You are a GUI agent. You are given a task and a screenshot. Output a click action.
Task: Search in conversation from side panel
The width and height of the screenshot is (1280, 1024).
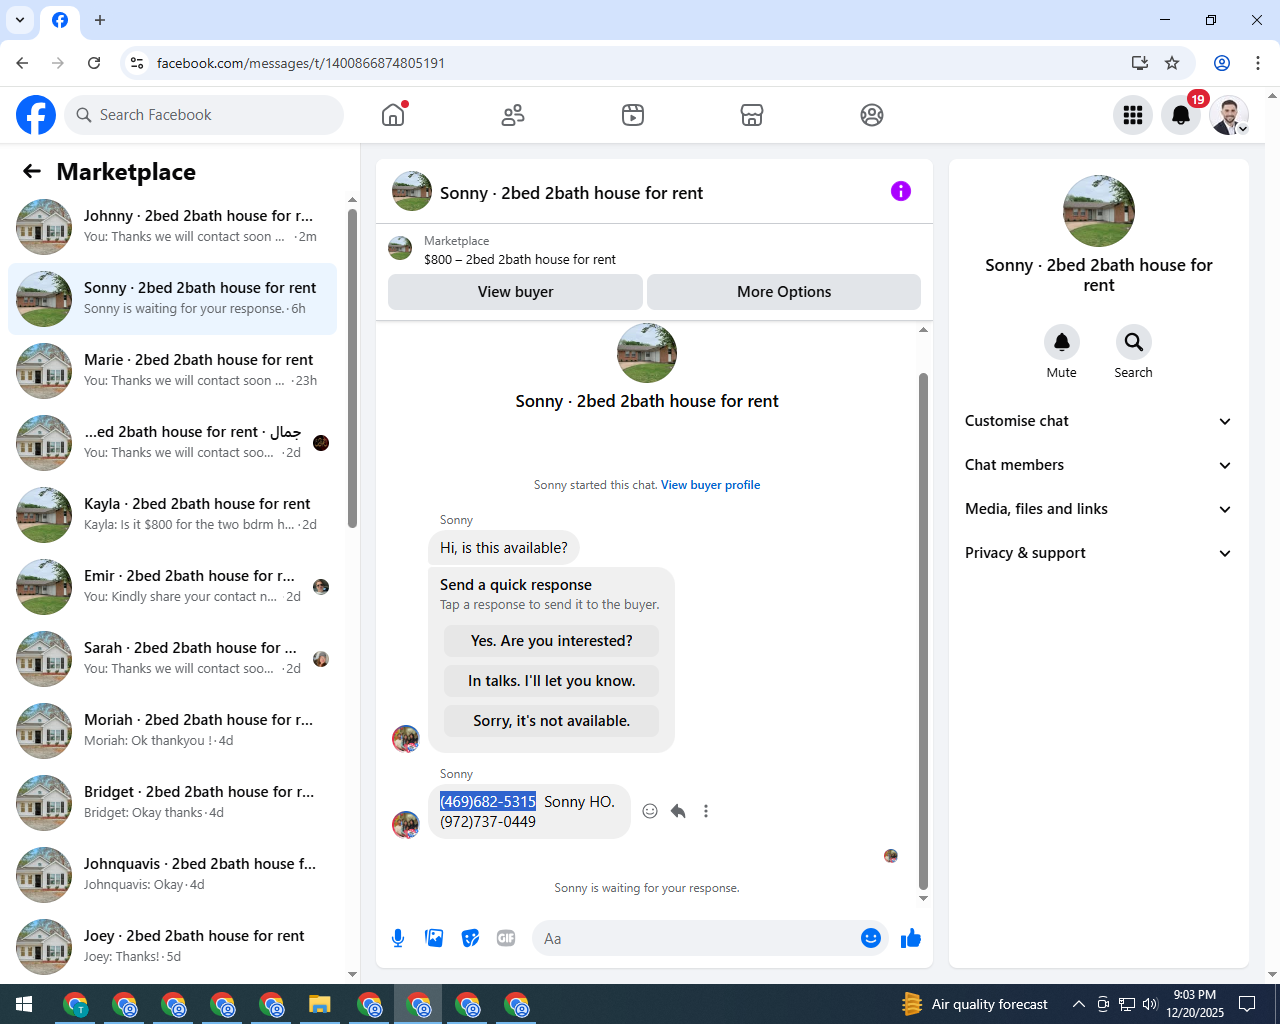1133,342
